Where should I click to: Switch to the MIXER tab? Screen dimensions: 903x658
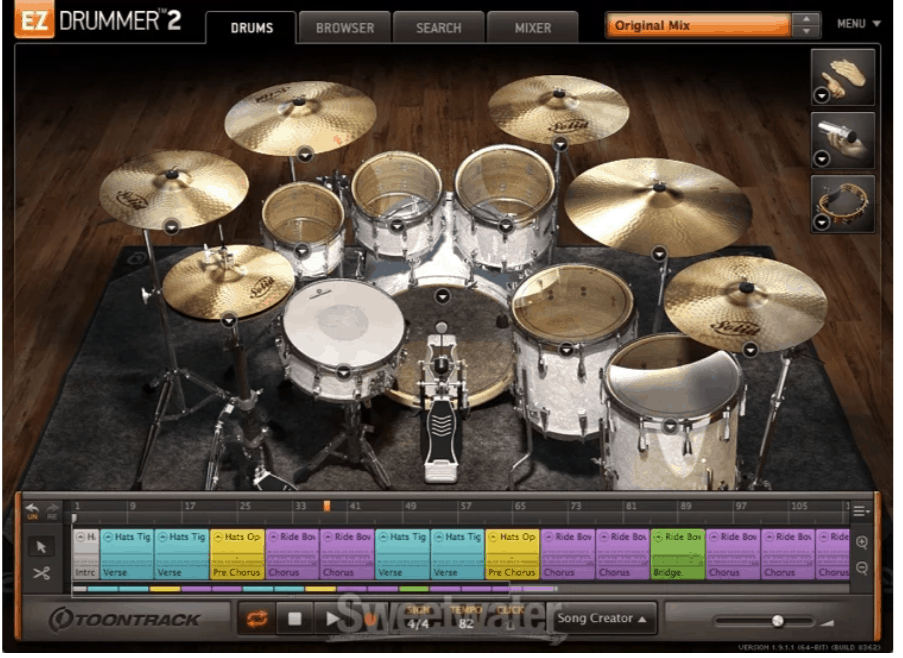pos(531,28)
